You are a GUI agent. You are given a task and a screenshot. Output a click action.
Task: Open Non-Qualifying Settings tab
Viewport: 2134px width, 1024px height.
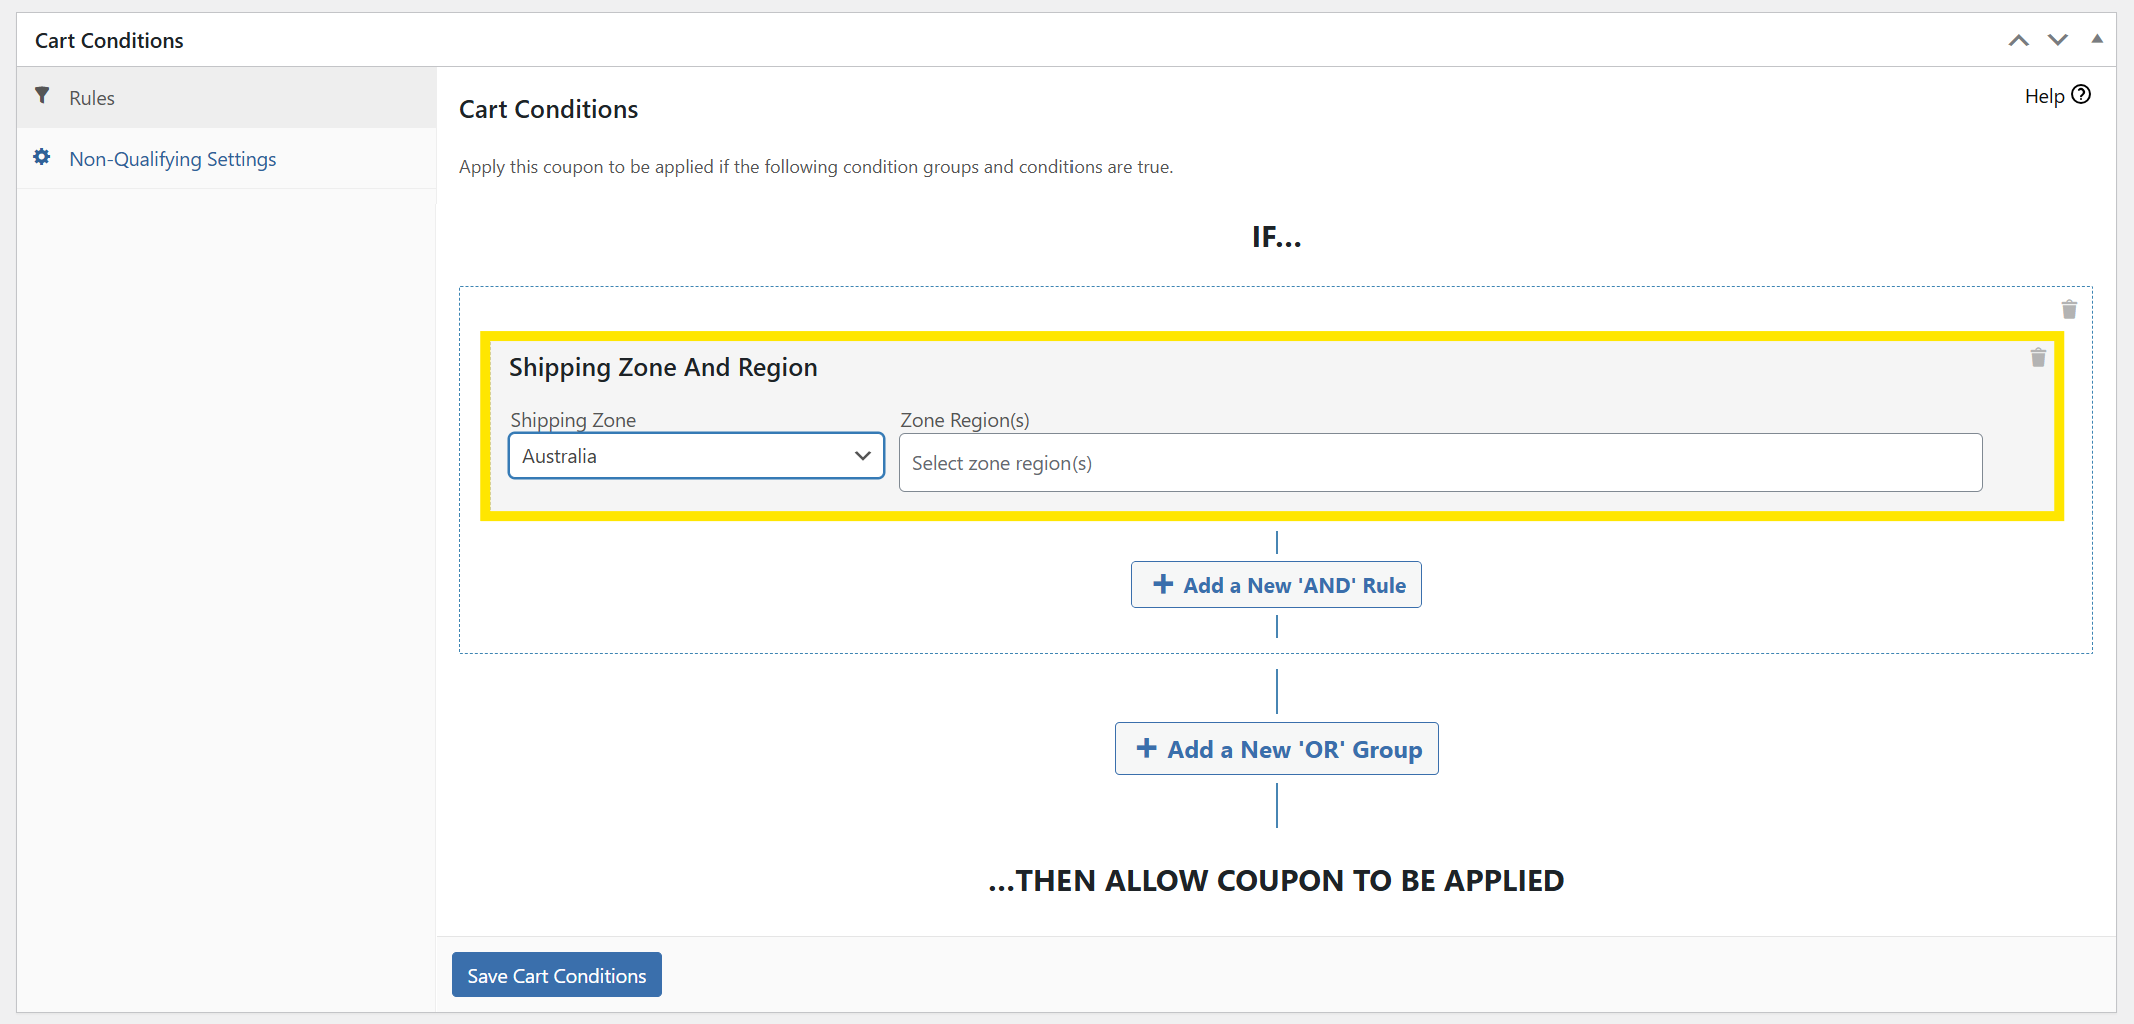226,159
